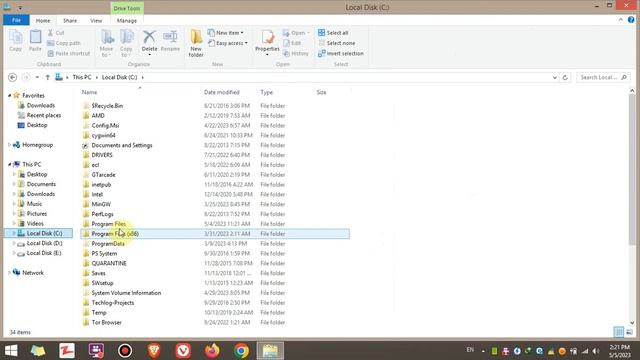The height and width of the screenshot is (360, 640).
Task: Minimize the ribbon with chevron
Action: pyautogui.click(x=620, y=20)
